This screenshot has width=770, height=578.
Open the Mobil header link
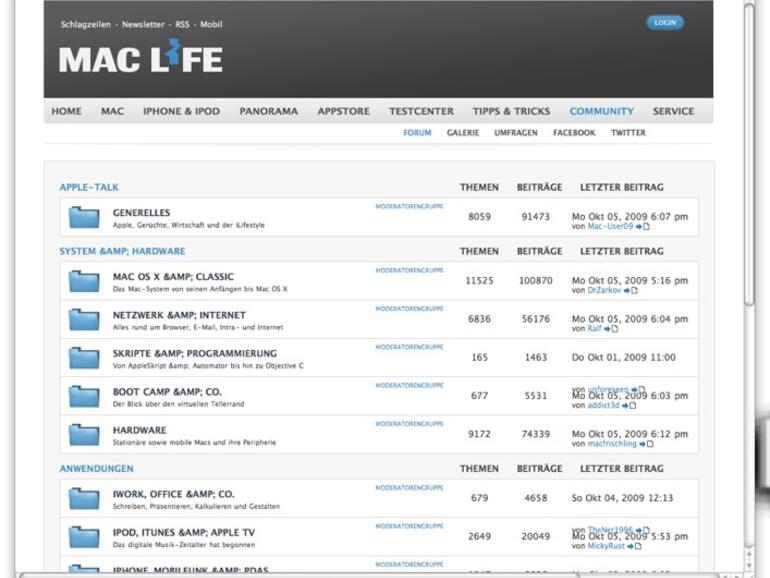(211, 25)
